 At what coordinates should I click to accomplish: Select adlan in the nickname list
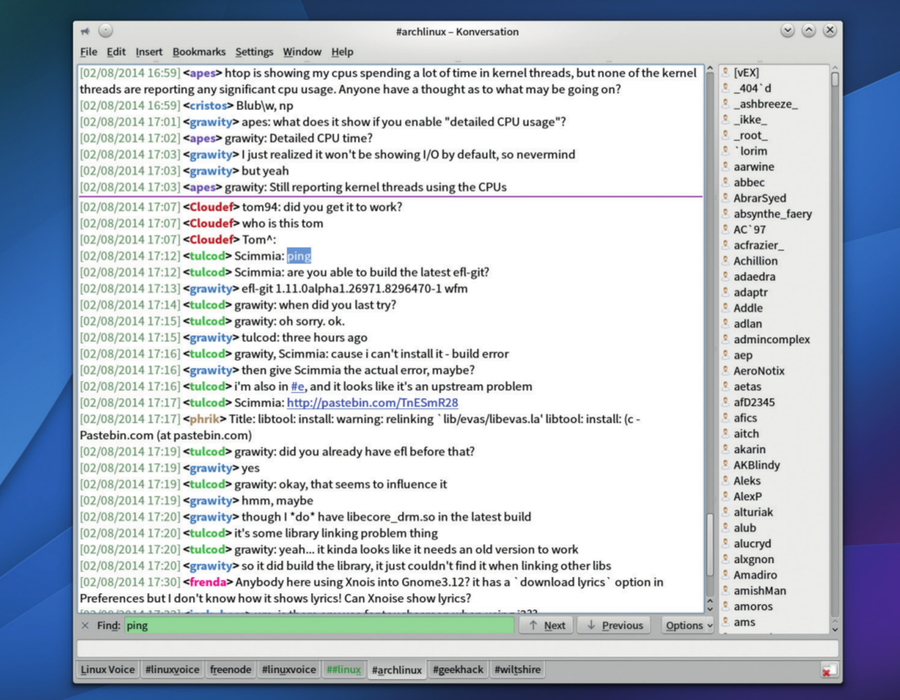coord(748,324)
